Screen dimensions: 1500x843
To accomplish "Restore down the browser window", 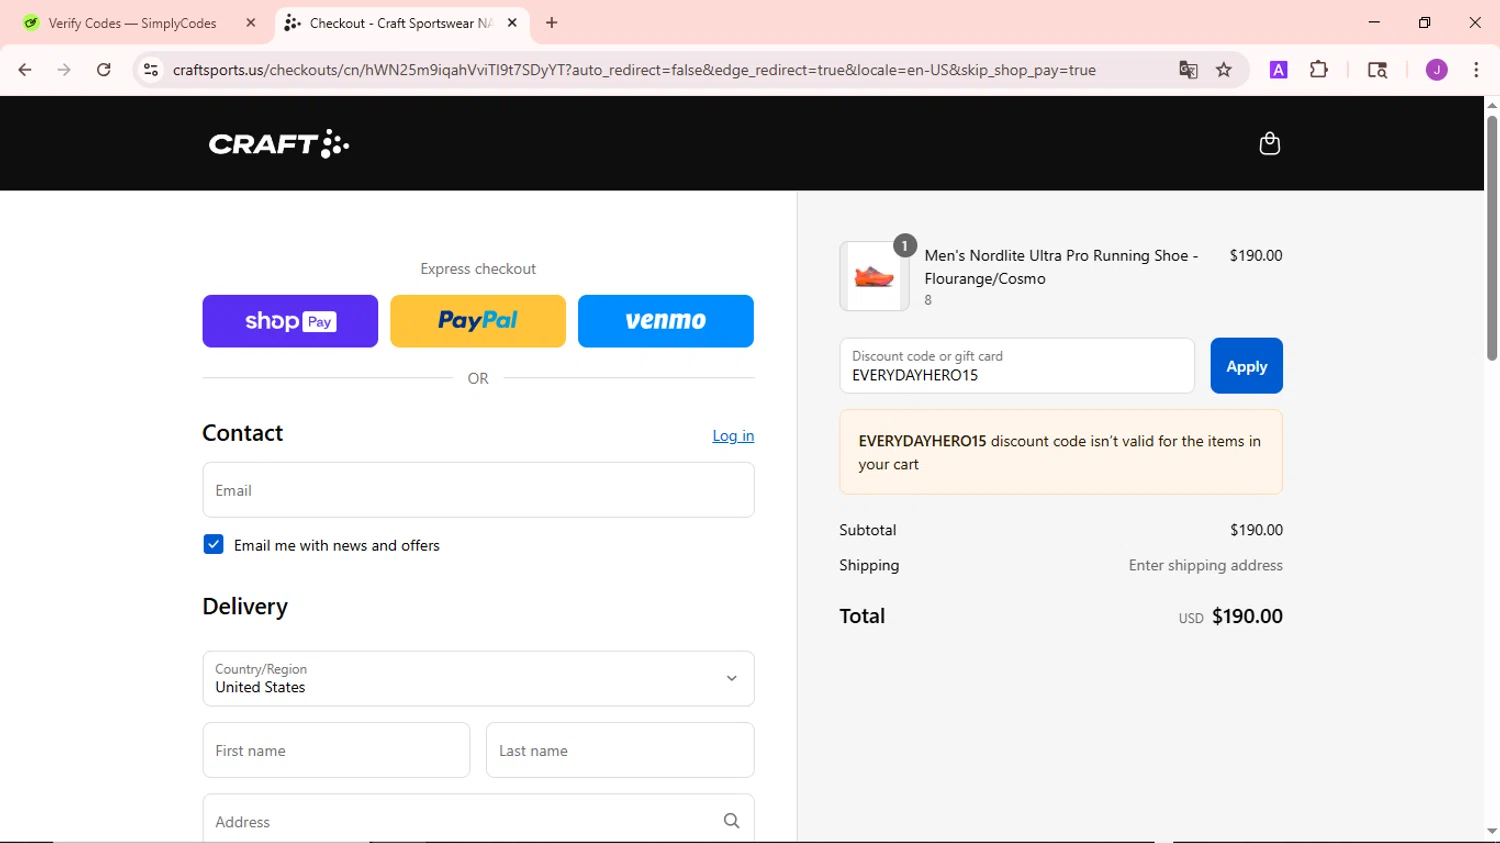I will [1425, 22].
